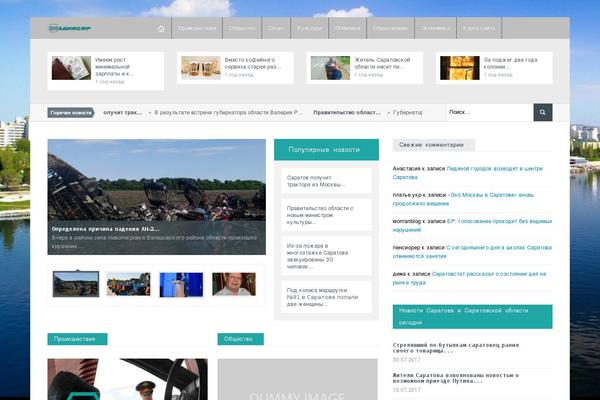Open the ЕР: голосование comment link

472,225
